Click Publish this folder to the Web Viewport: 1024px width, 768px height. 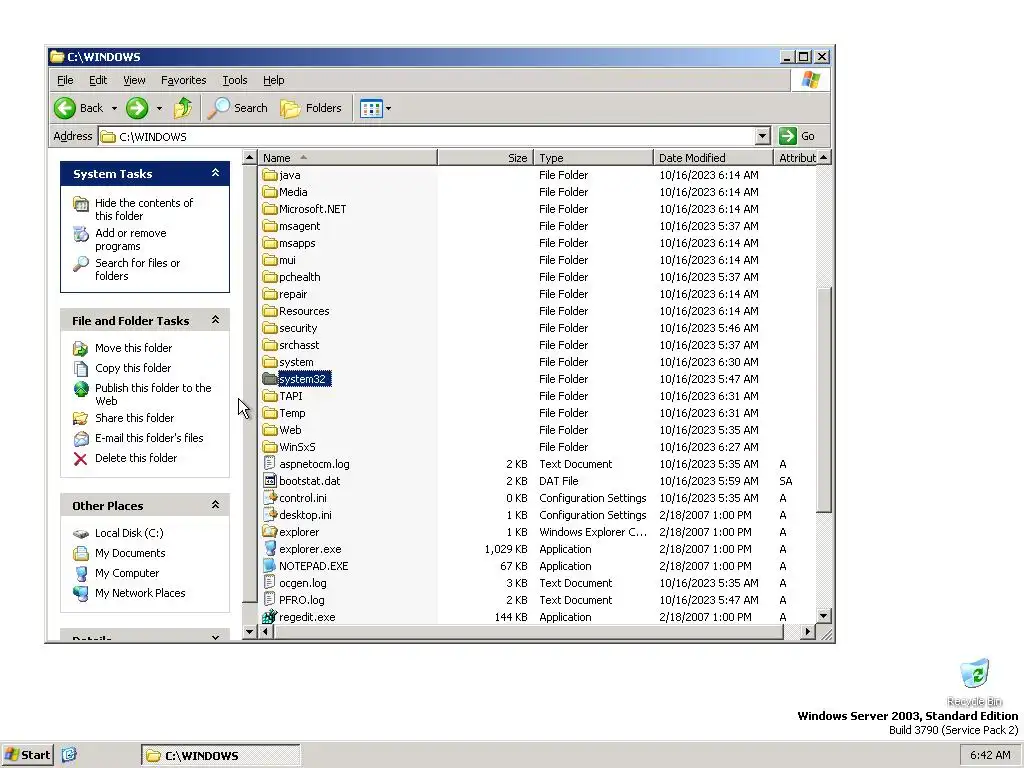click(x=153, y=394)
